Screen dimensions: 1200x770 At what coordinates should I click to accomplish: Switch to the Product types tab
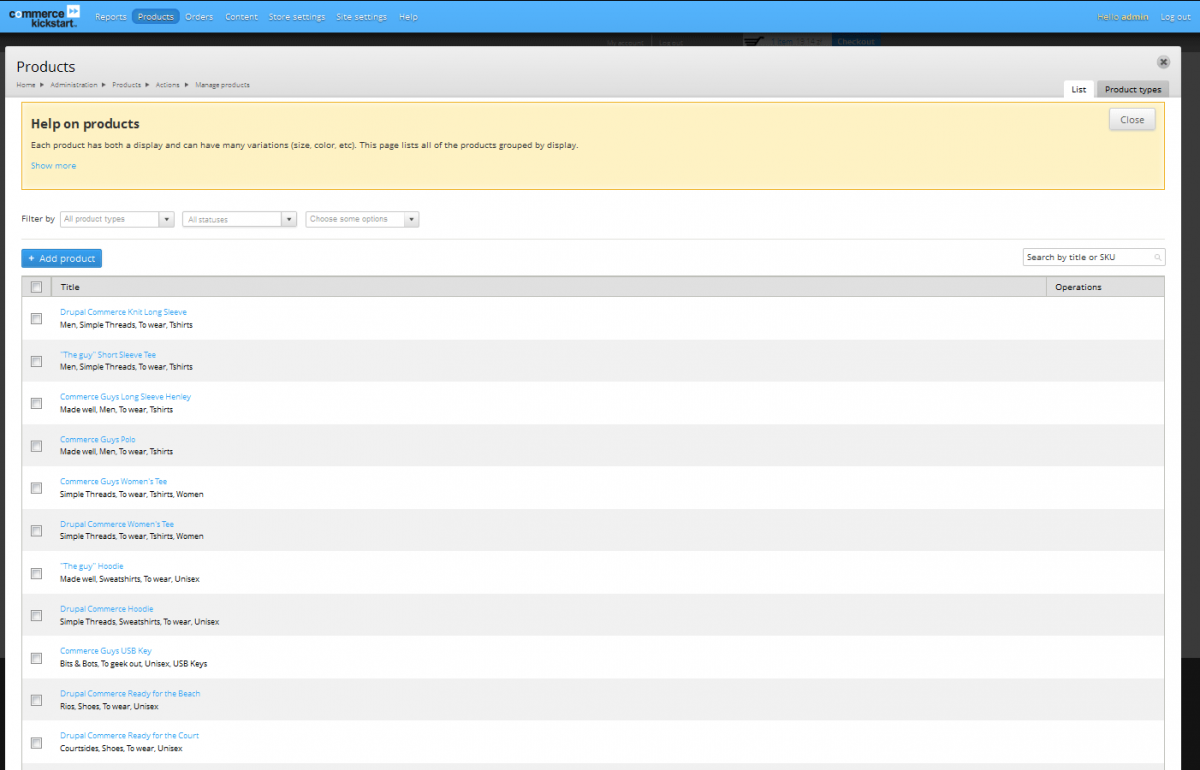[1133, 89]
